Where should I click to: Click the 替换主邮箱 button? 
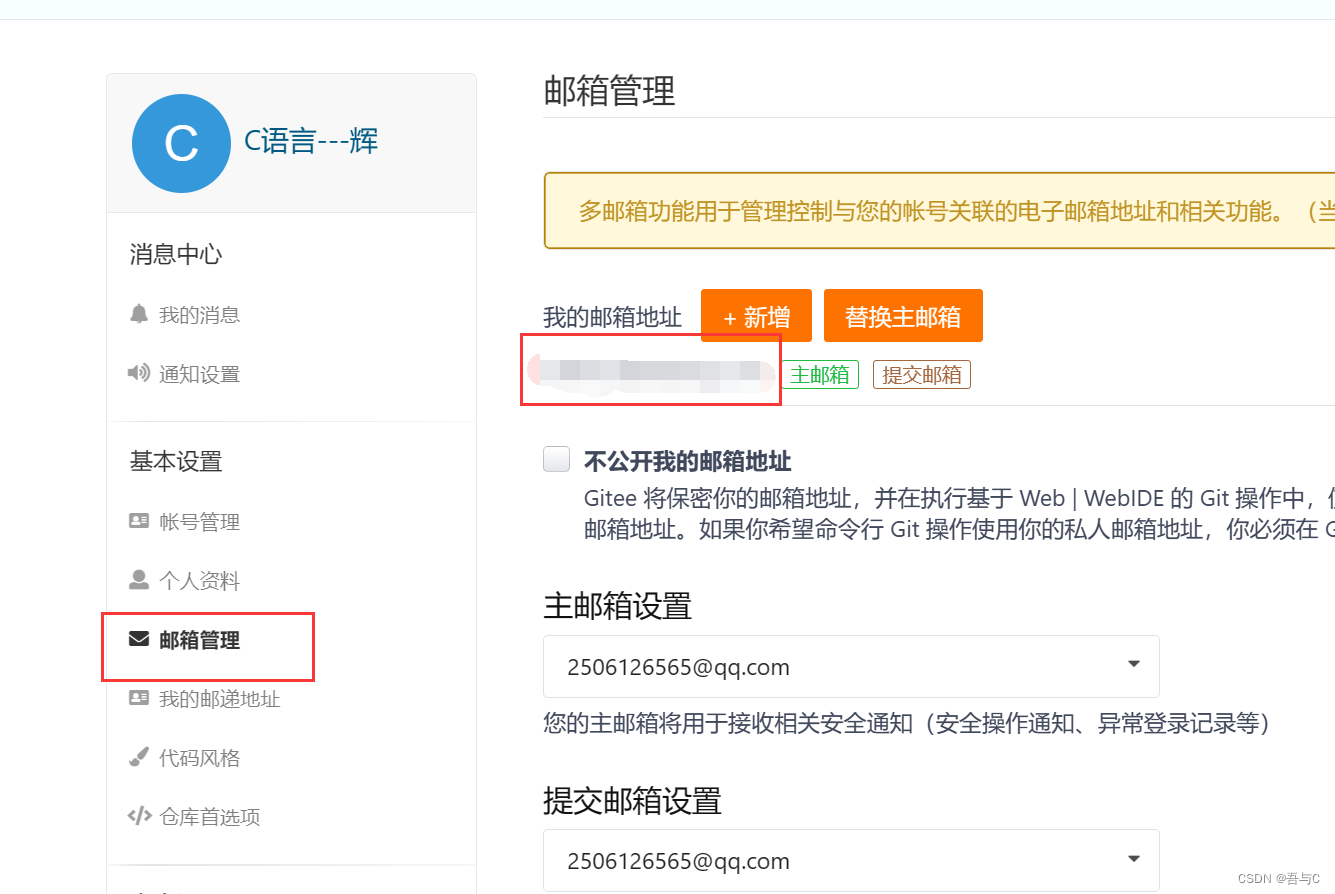pyautogui.click(x=903, y=316)
